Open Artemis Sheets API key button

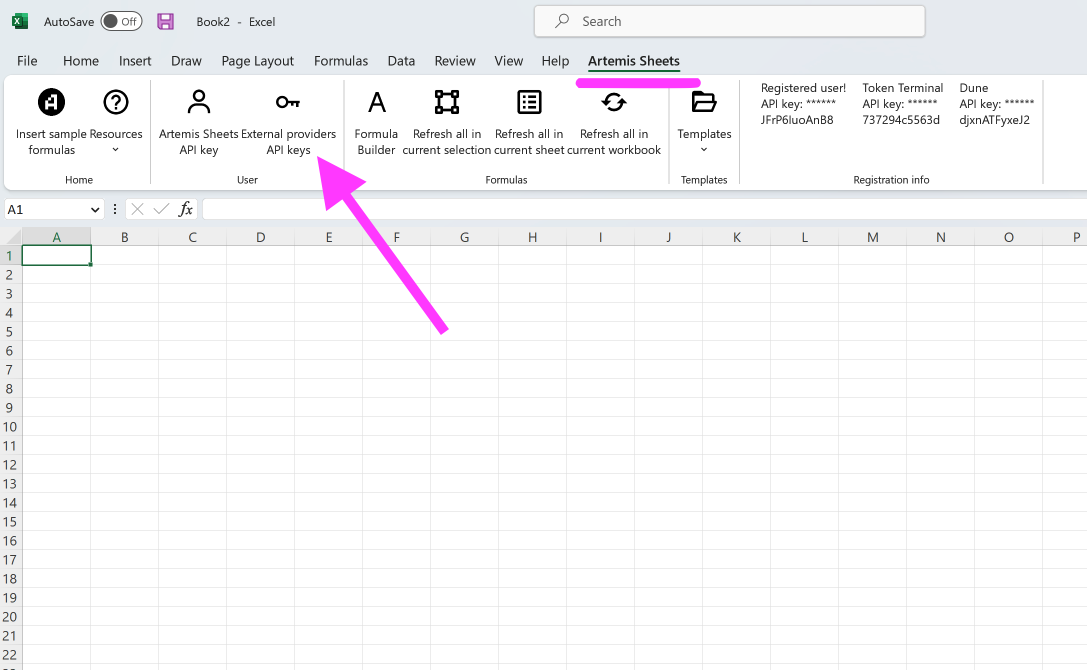click(x=199, y=121)
